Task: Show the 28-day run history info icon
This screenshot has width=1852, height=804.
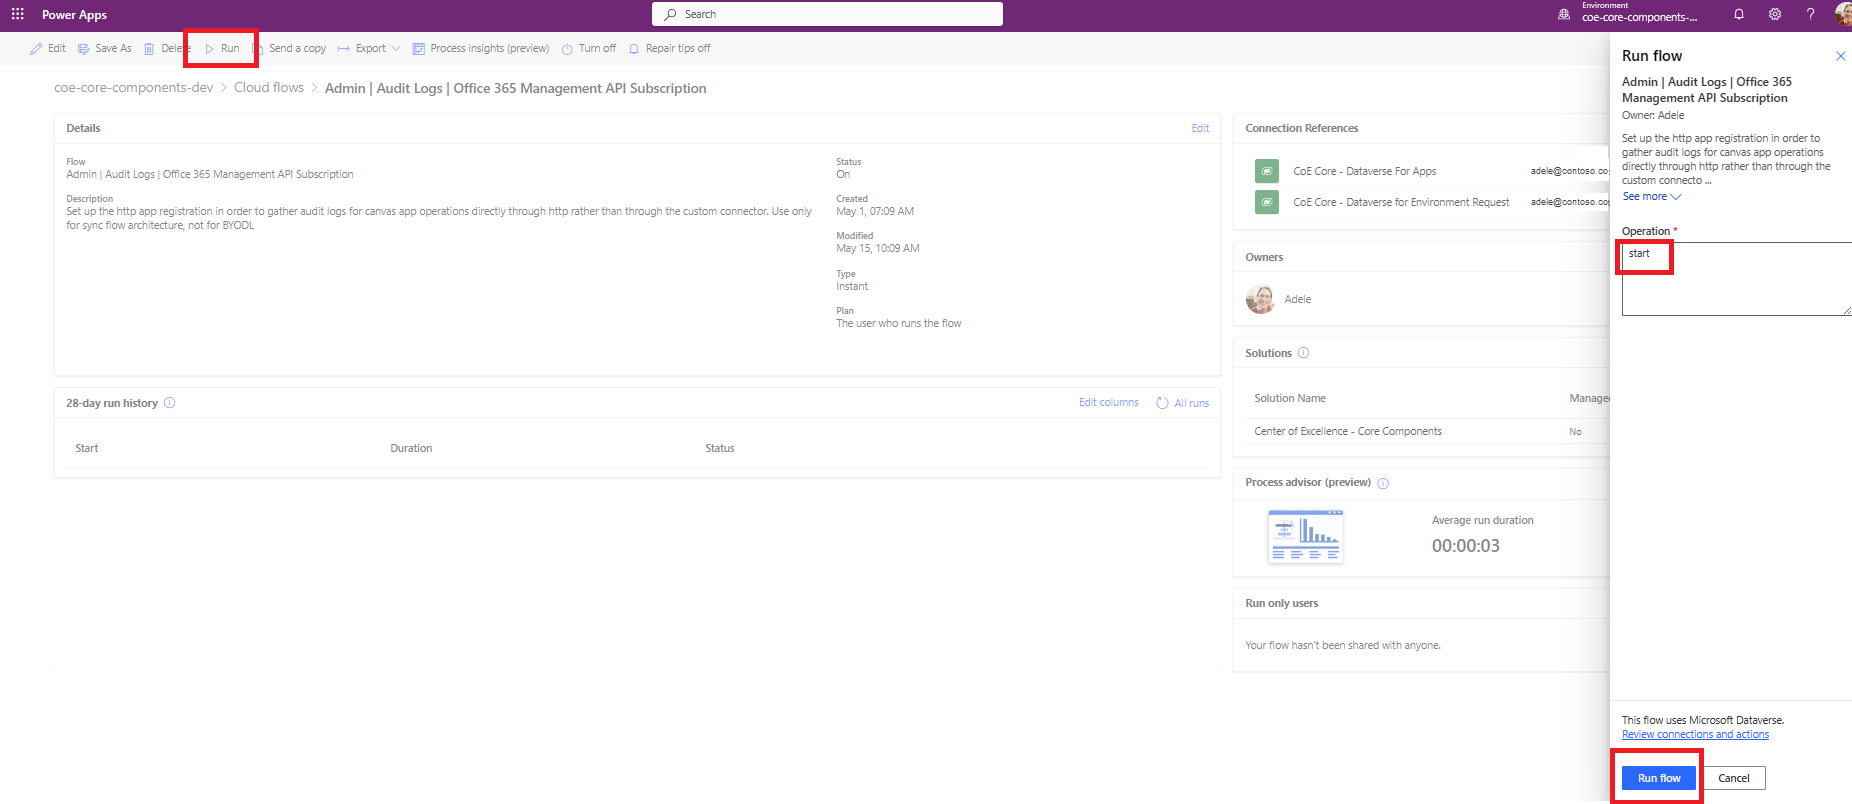Action: pyautogui.click(x=169, y=403)
